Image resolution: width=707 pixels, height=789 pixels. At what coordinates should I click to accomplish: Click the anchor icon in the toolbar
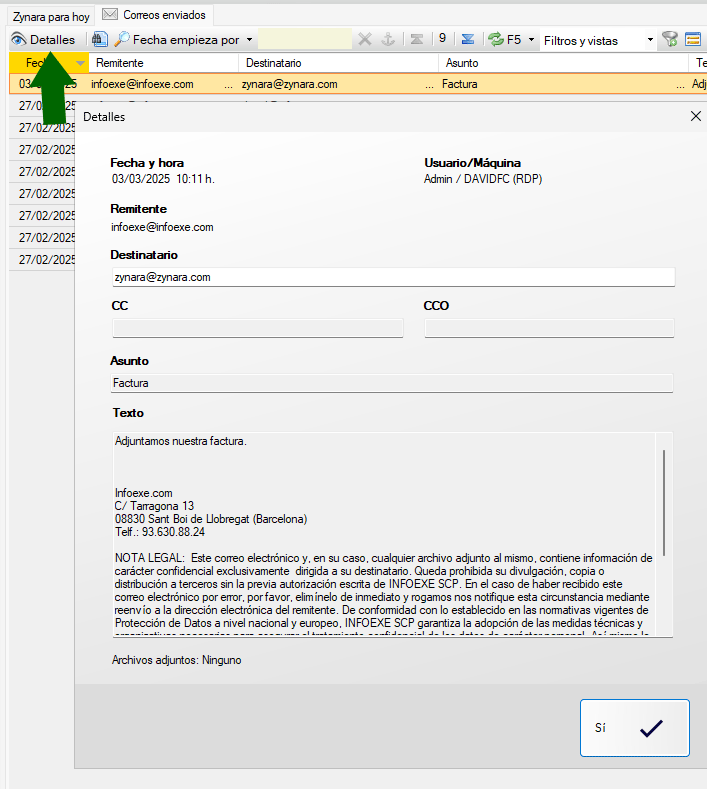(x=388, y=40)
